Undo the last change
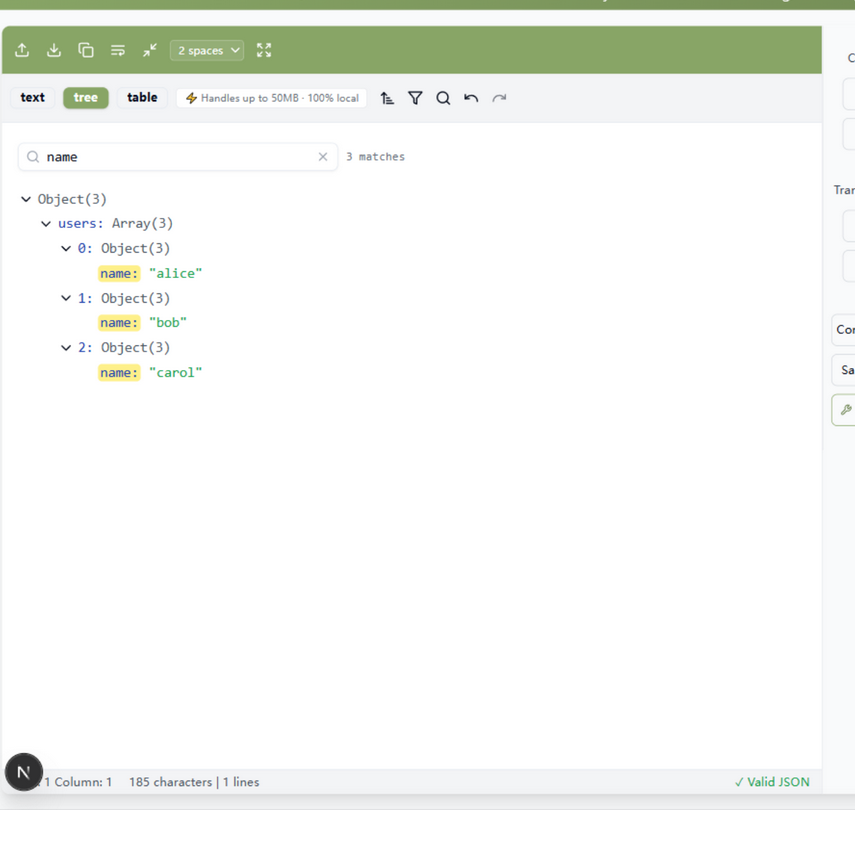 tap(471, 98)
